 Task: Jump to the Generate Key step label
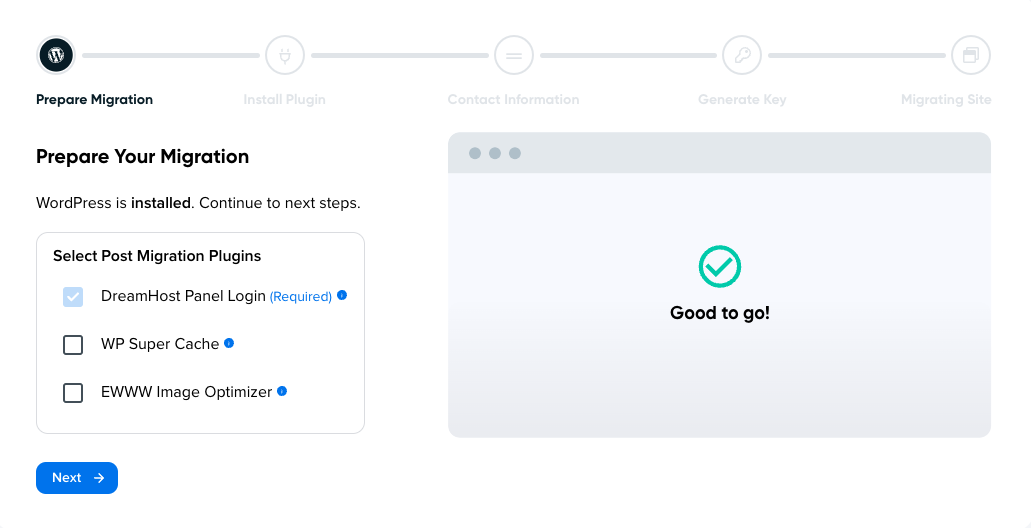tap(742, 99)
